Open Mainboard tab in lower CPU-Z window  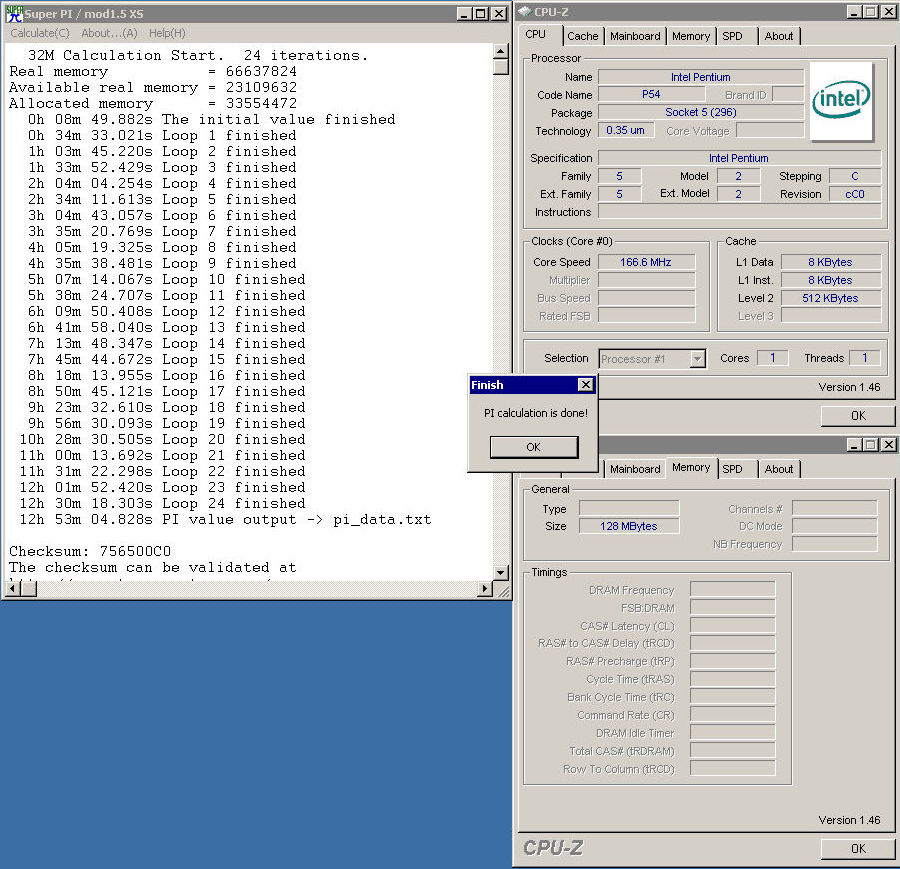click(635, 469)
